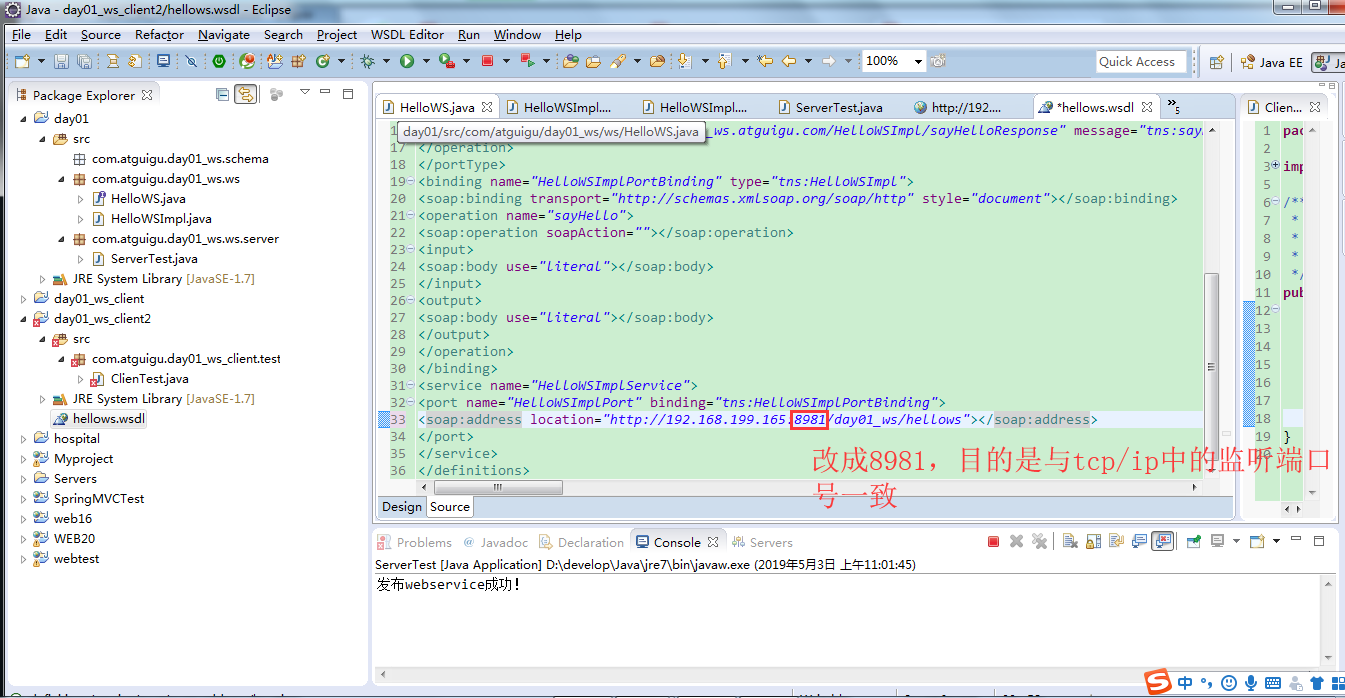1345x698 pixels.
Task: Click Remove Launch gray X in console
Action: 1016,541
